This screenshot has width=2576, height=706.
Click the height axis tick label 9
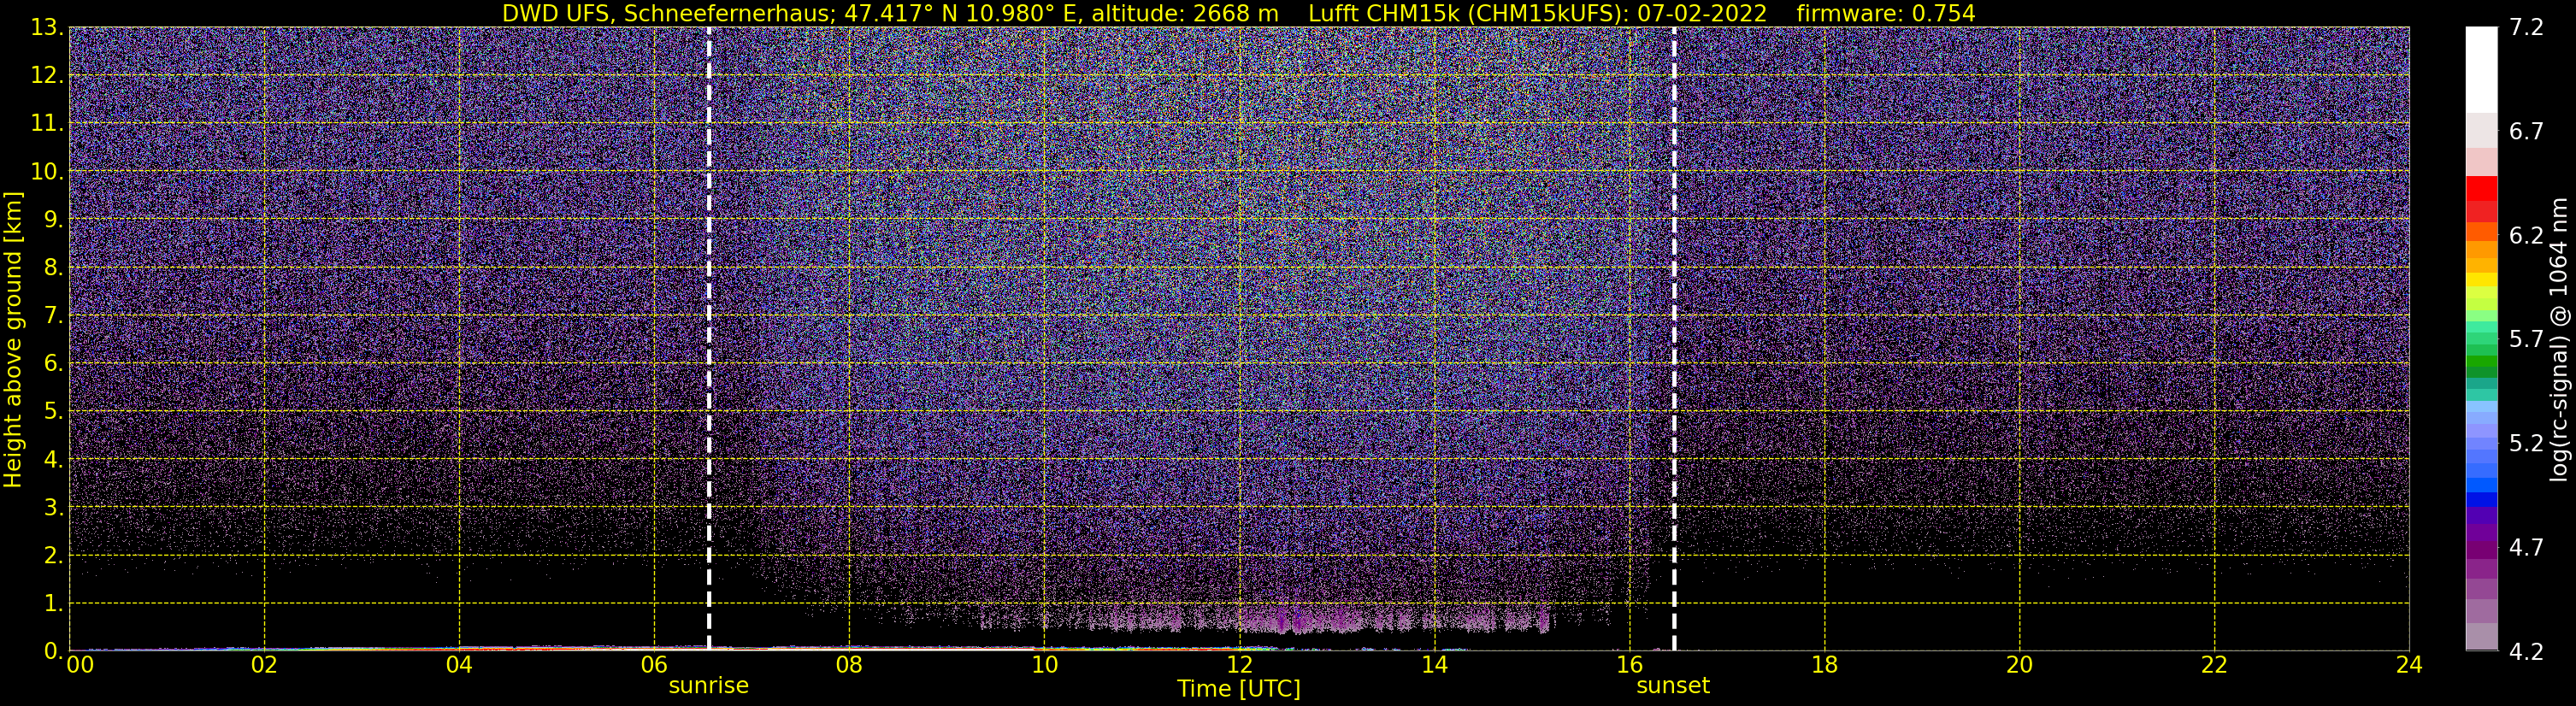(x=53, y=220)
